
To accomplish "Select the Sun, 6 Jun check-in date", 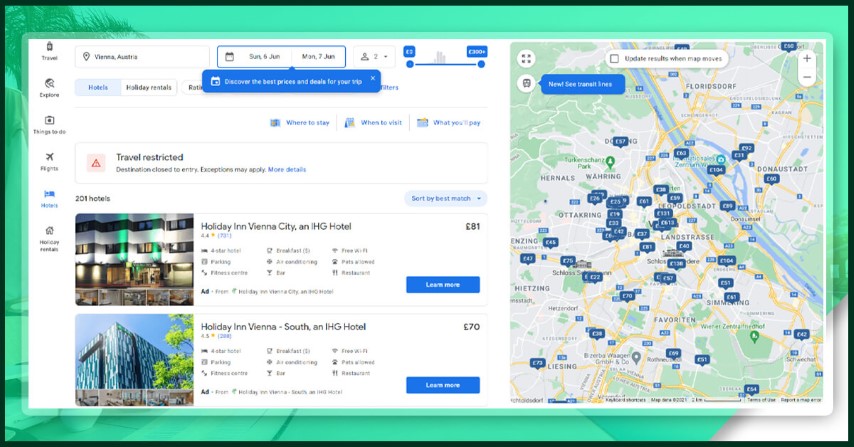I will (x=264, y=57).
